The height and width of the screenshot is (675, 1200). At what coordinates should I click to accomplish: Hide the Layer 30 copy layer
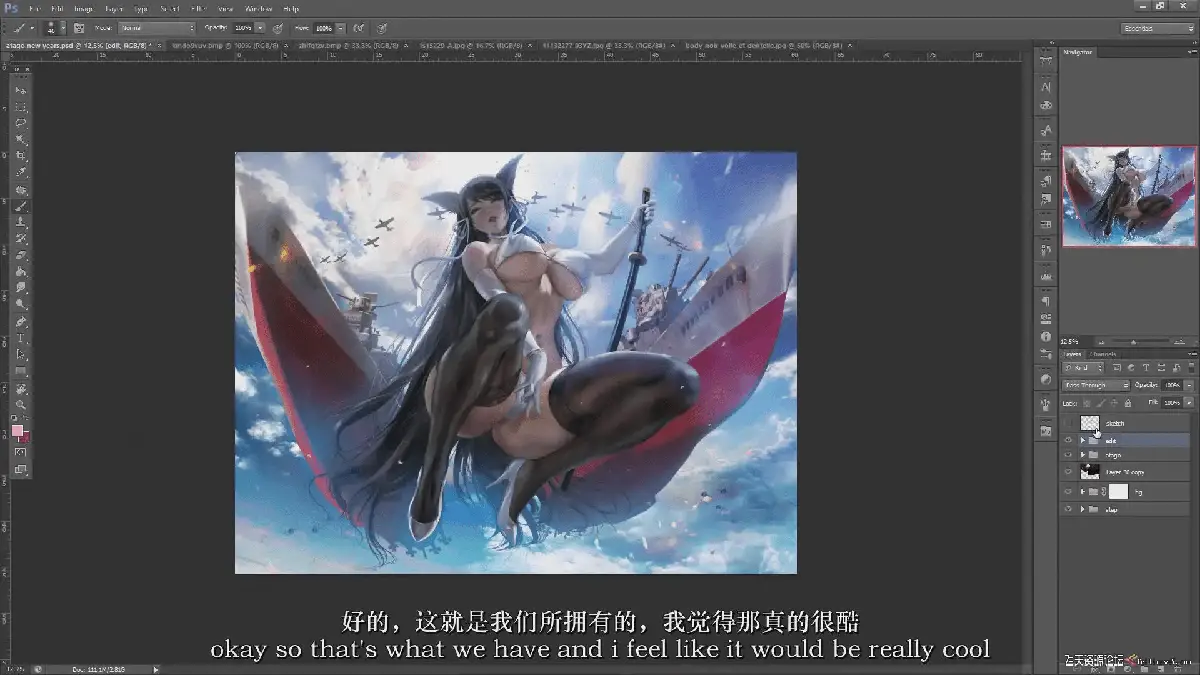[x=1068, y=472]
